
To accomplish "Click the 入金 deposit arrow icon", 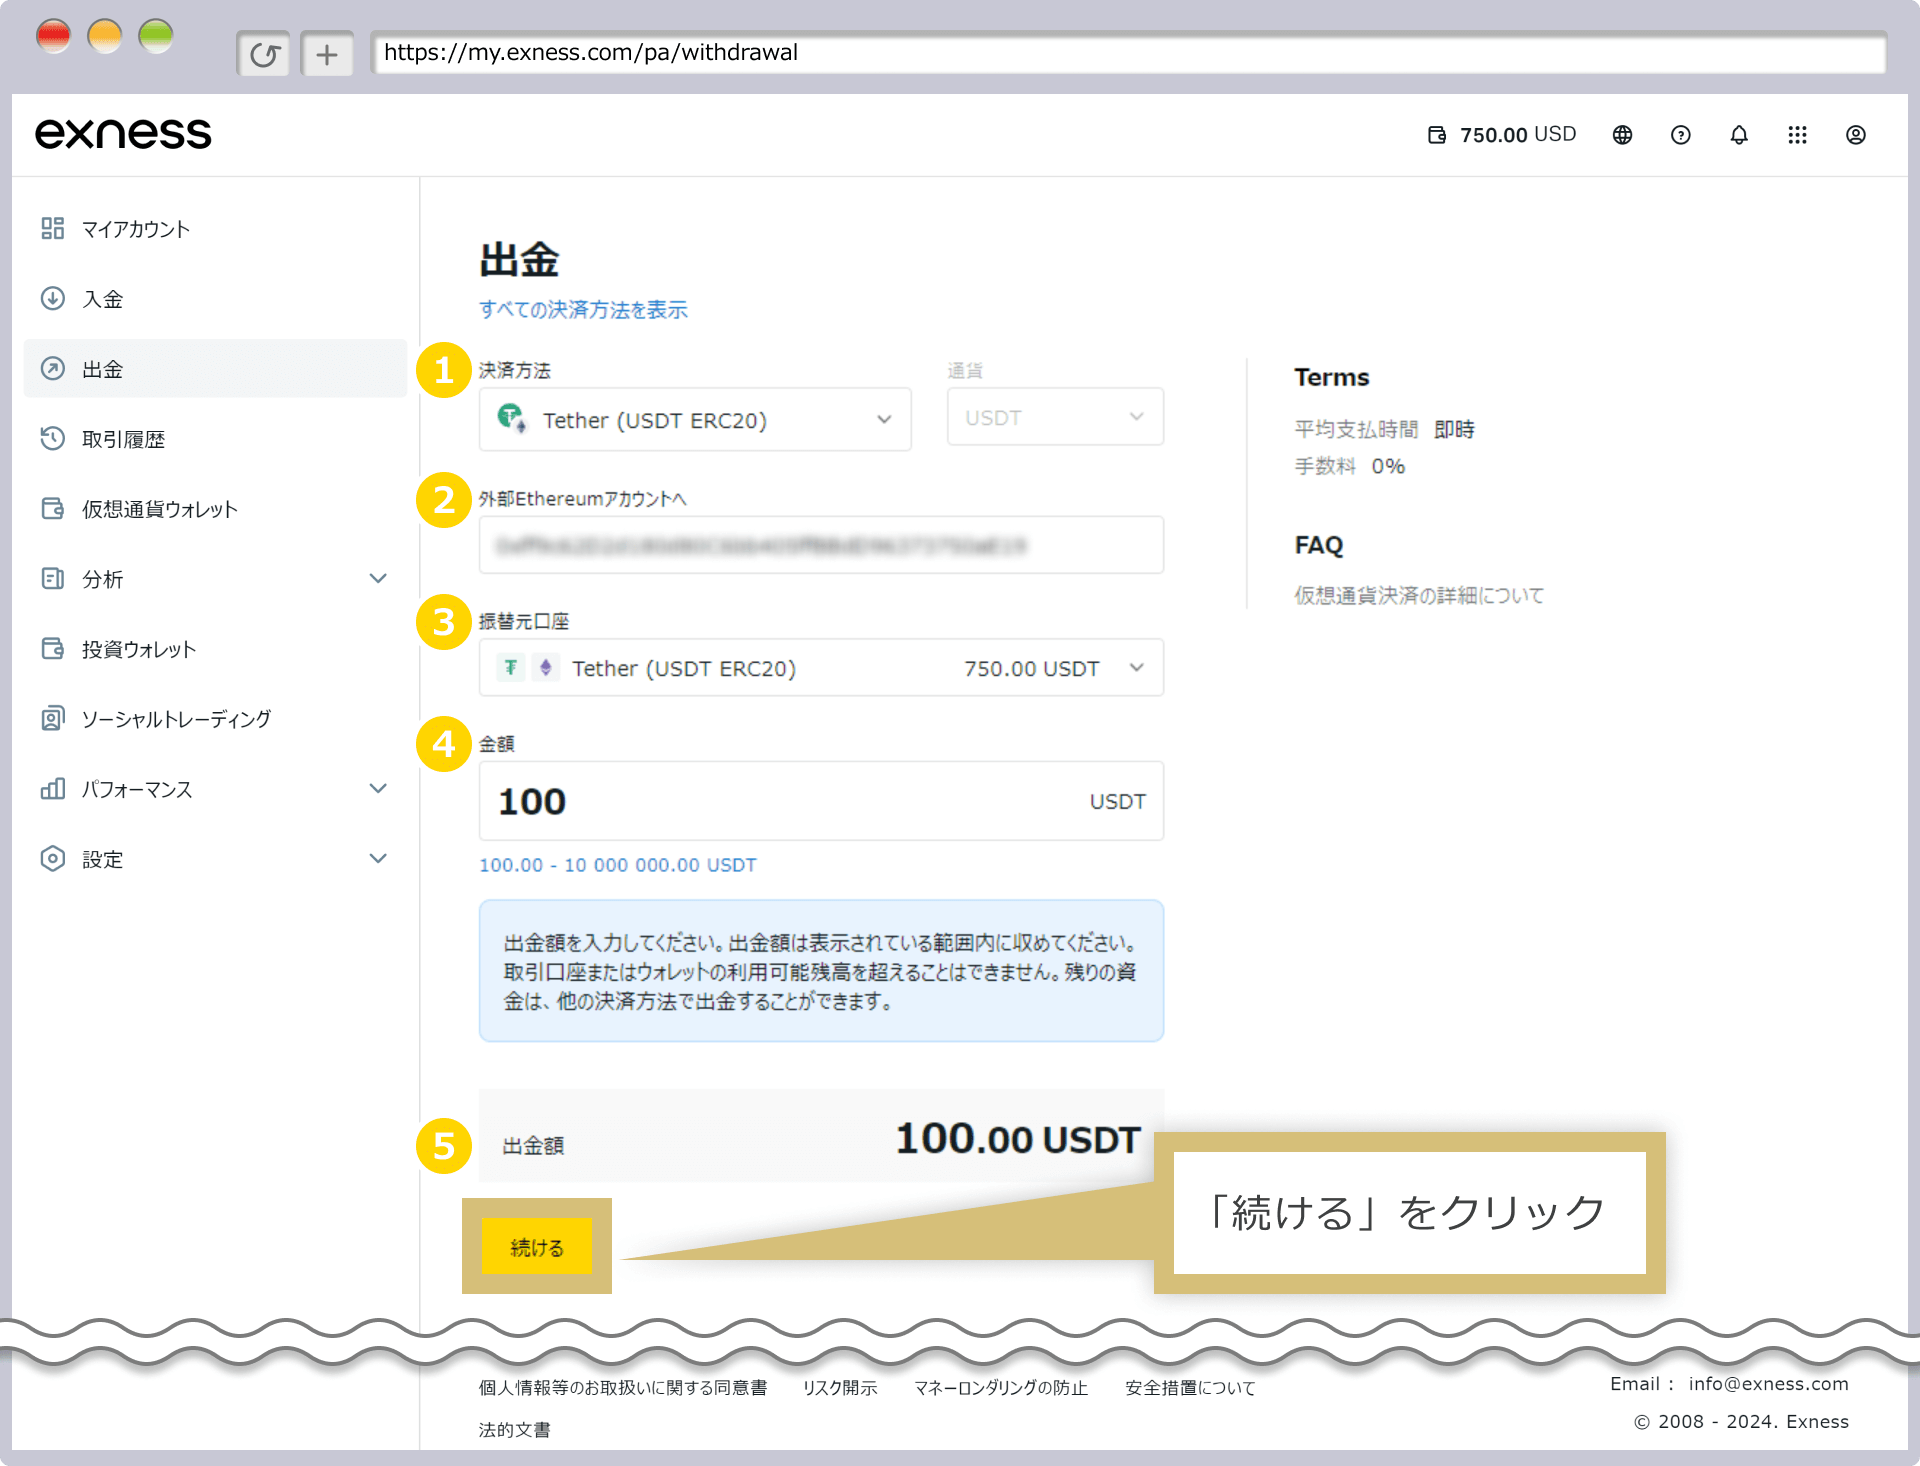I will pos(53,299).
